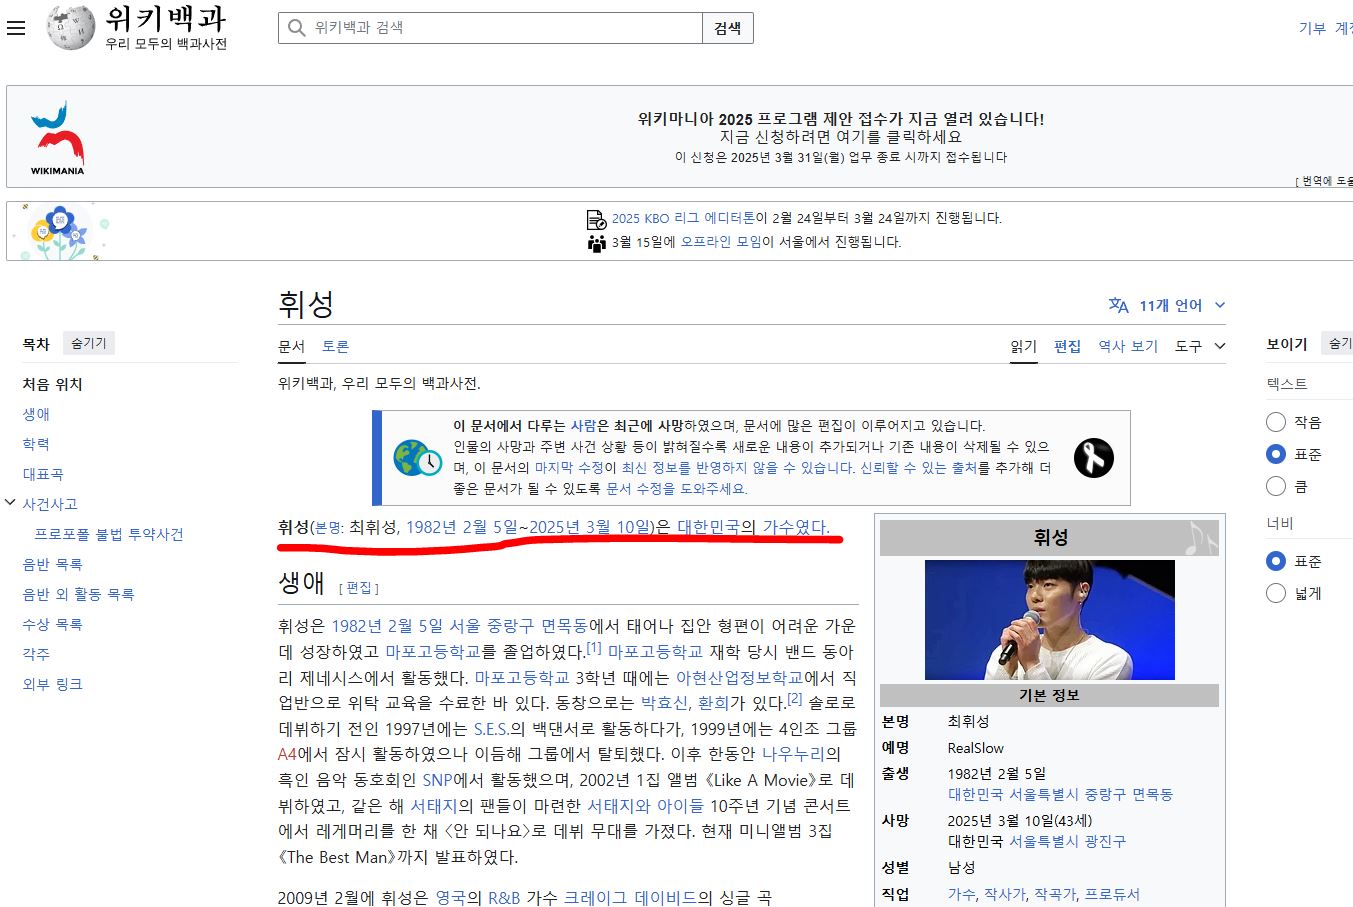Select wide width 넓게 option

click(1276, 593)
